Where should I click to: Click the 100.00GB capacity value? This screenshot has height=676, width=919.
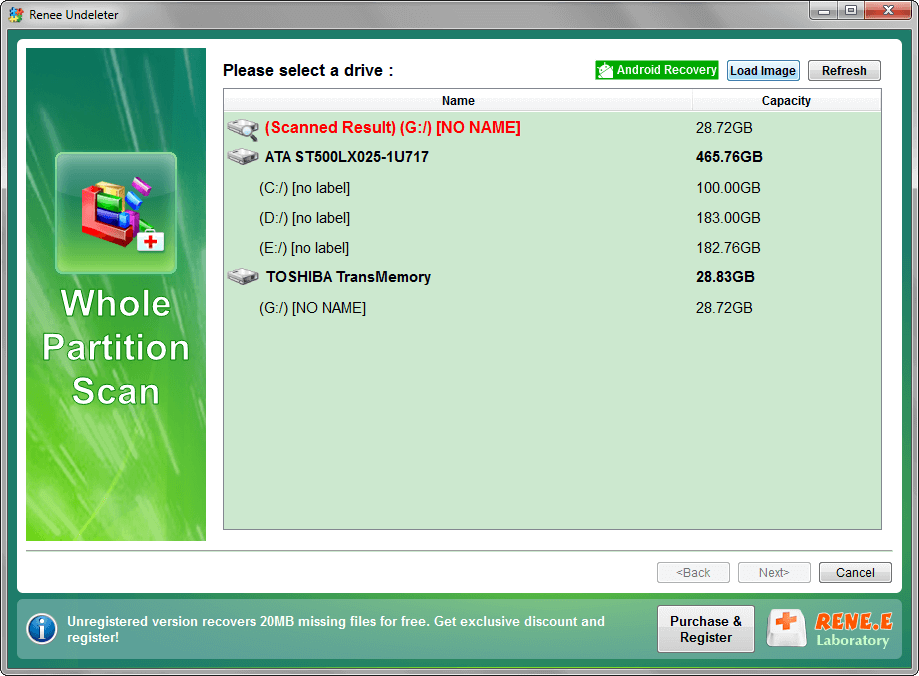(x=728, y=188)
